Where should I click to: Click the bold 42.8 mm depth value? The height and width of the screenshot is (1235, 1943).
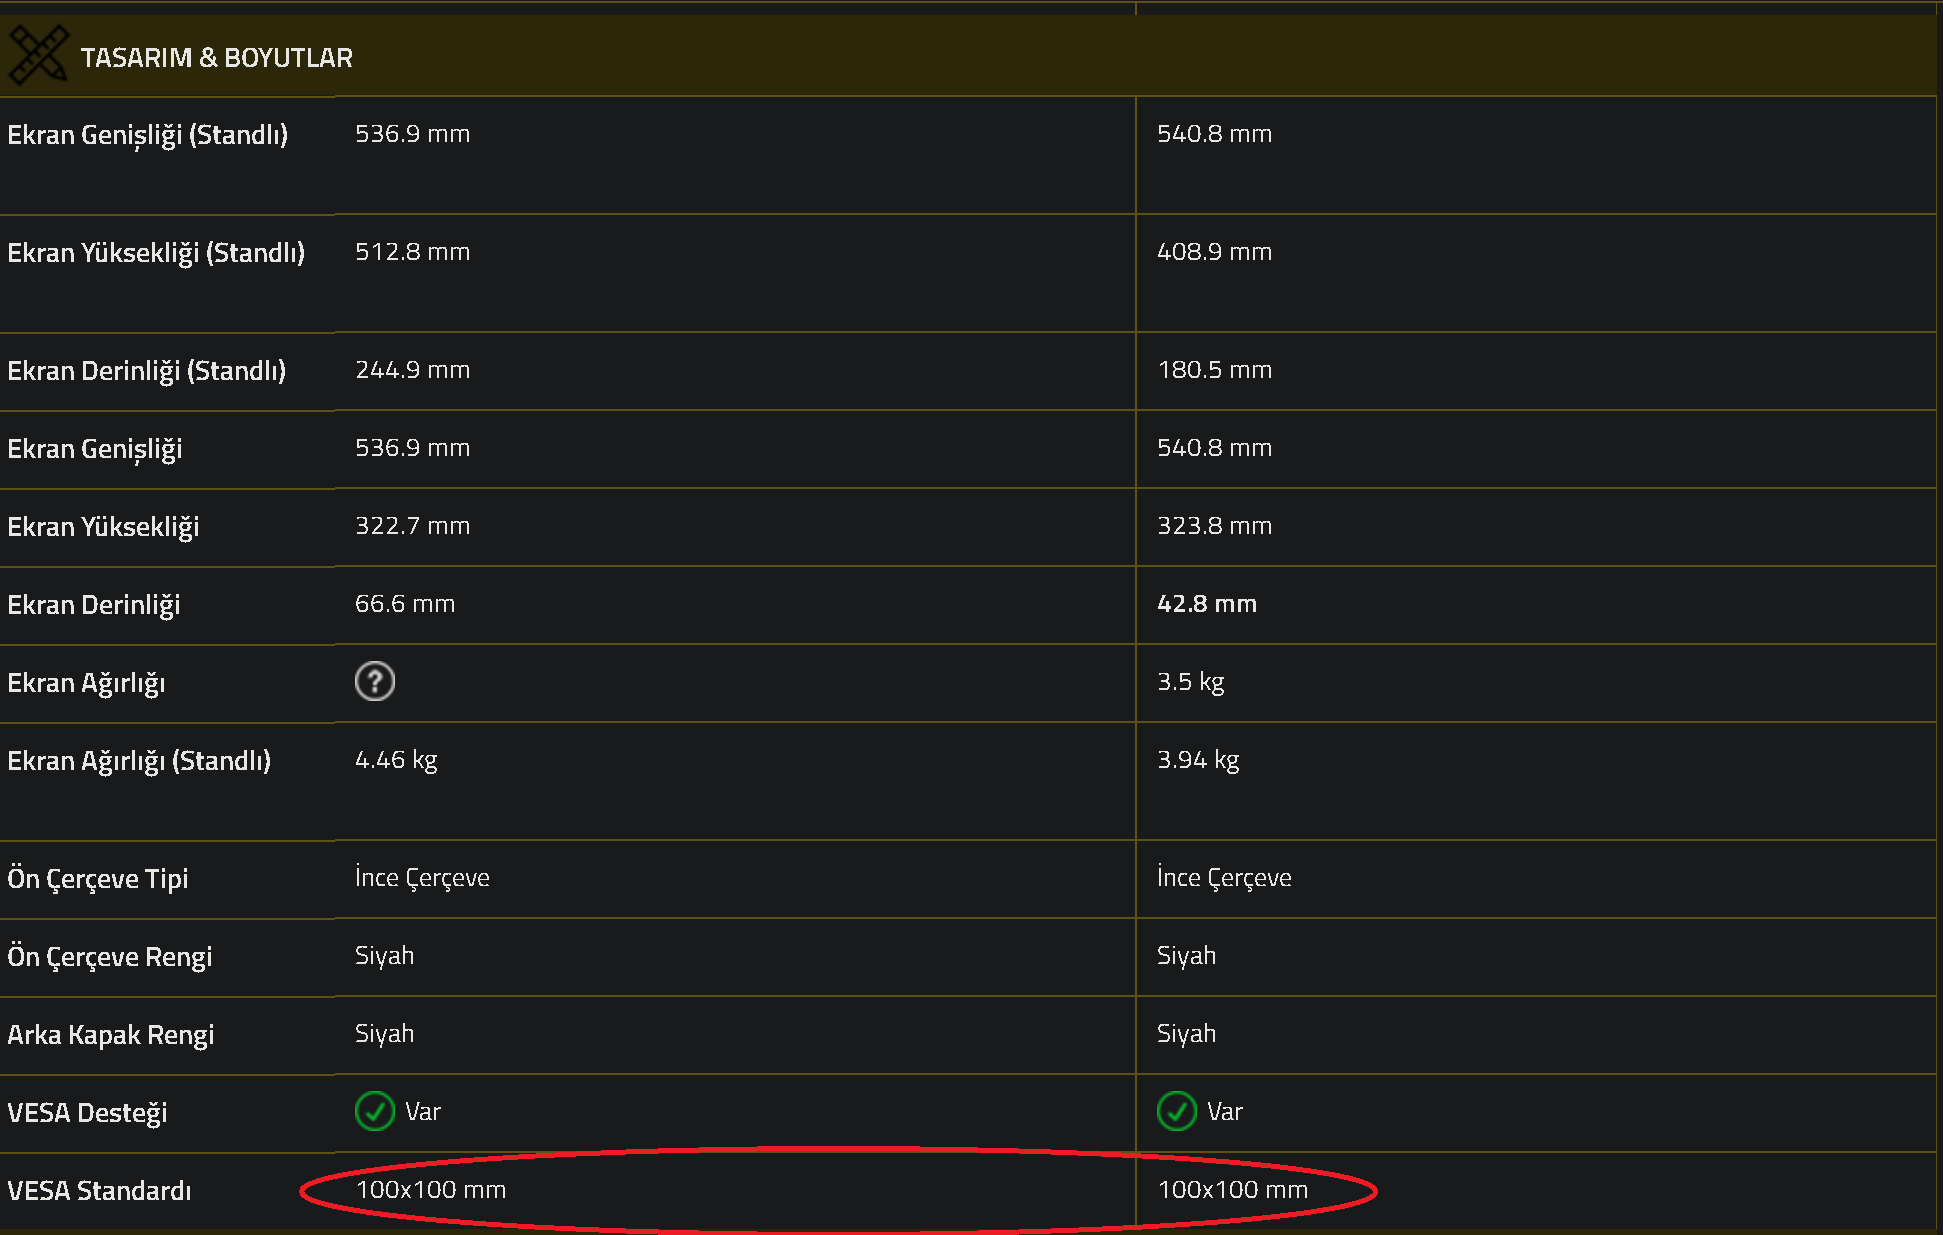1206,604
